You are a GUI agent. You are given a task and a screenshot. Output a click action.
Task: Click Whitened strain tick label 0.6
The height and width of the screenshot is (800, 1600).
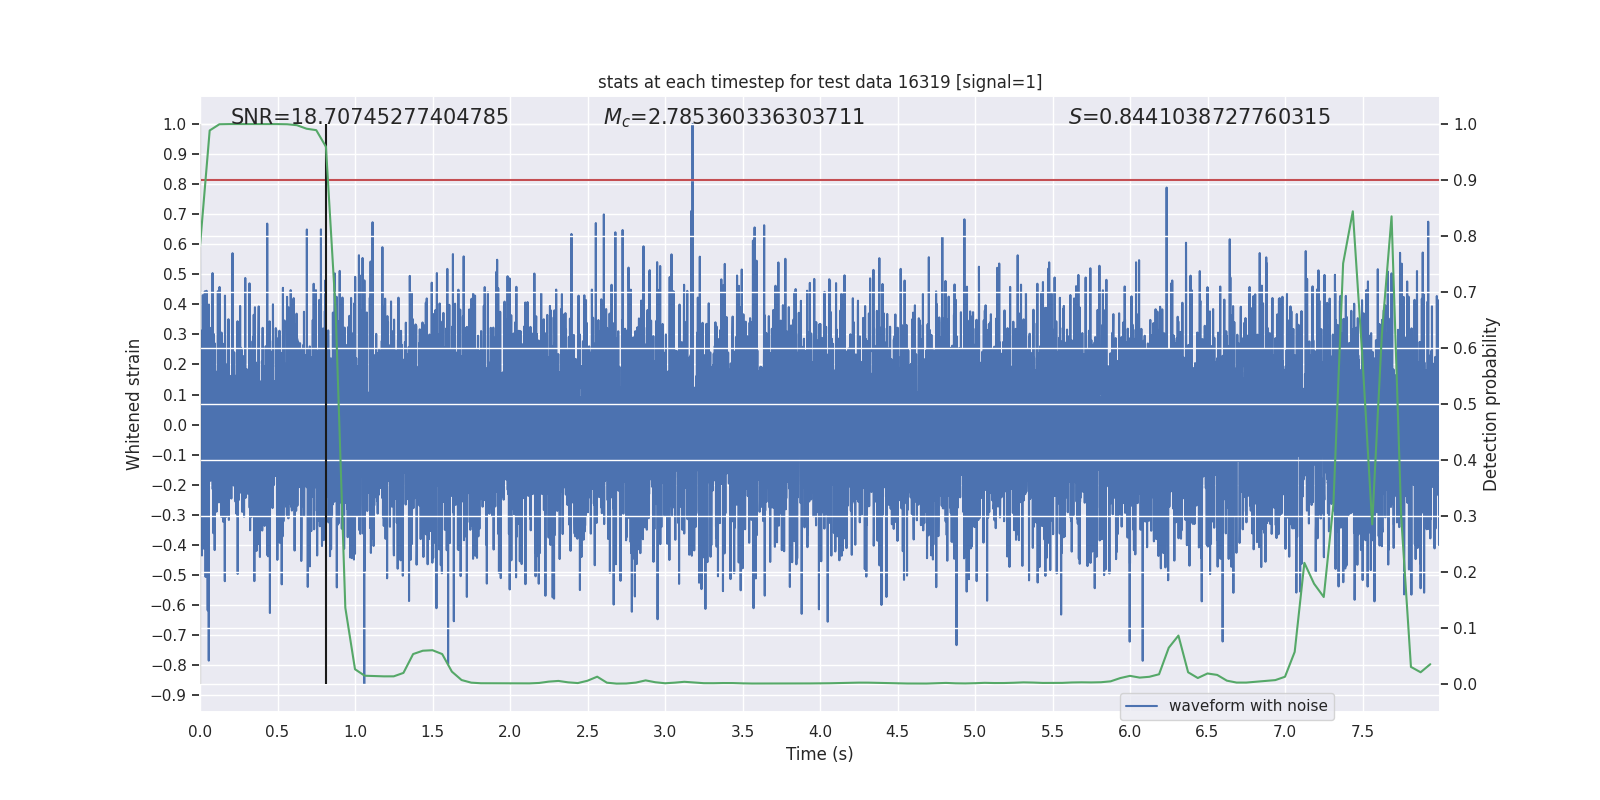click(x=175, y=245)
